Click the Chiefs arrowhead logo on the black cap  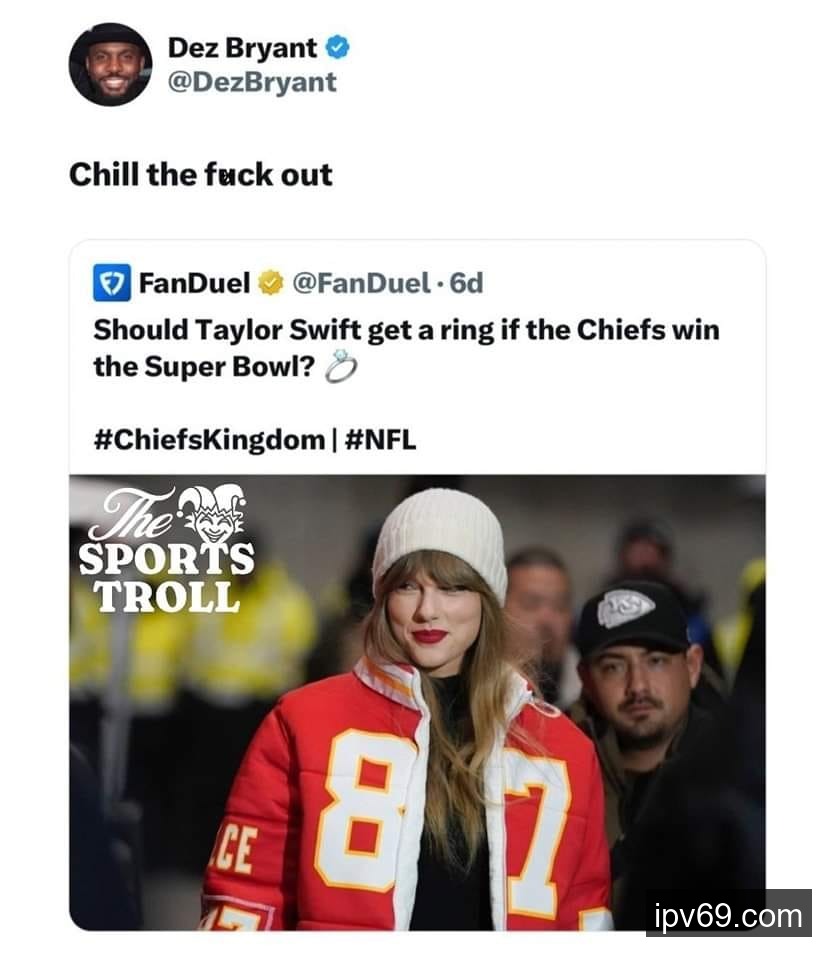[625, 606]
